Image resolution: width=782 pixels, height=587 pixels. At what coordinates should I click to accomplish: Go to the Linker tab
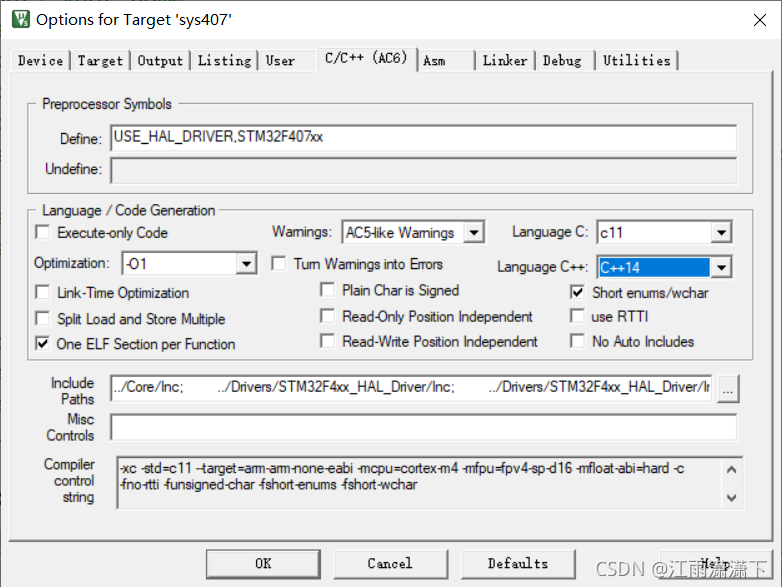tap(505, 61)
